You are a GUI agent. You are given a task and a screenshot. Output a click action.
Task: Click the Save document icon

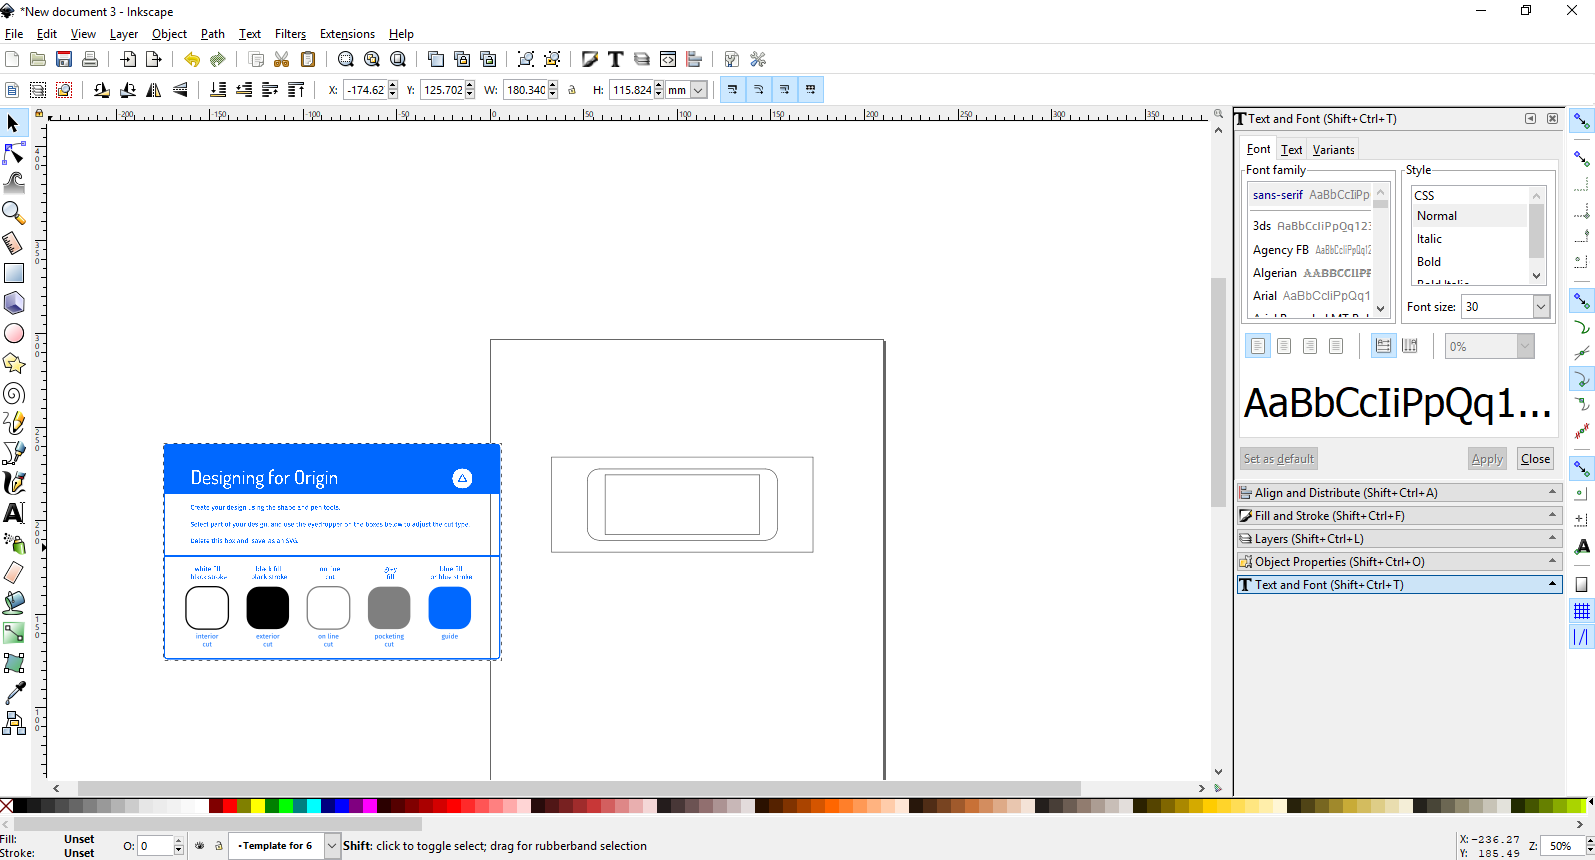point(64,59)
